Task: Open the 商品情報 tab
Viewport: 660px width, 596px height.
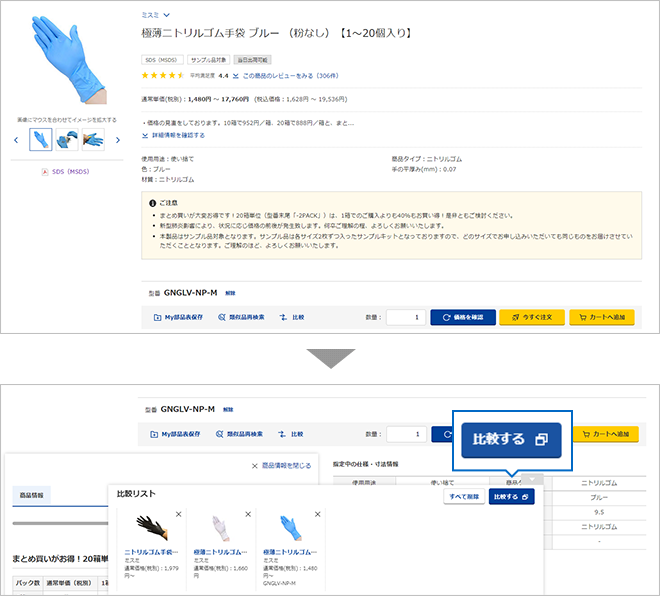Action: [x=28, y=496]
